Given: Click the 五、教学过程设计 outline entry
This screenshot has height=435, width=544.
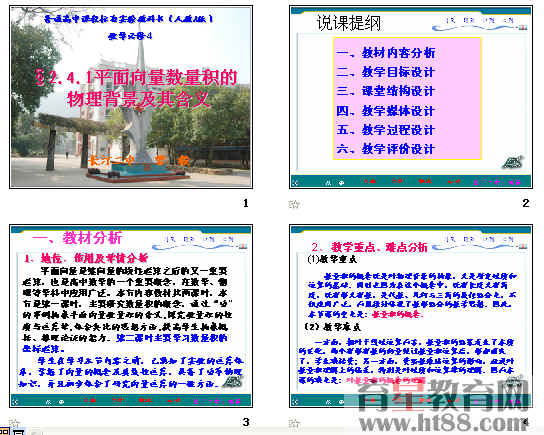Looking at the screenshot, I should point(386,130).
